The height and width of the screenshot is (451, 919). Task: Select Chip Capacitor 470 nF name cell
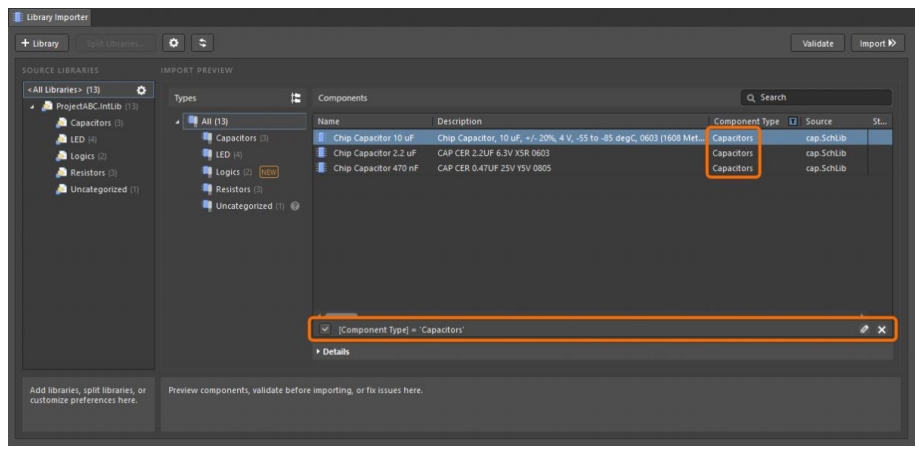click(x=376, y=168)
